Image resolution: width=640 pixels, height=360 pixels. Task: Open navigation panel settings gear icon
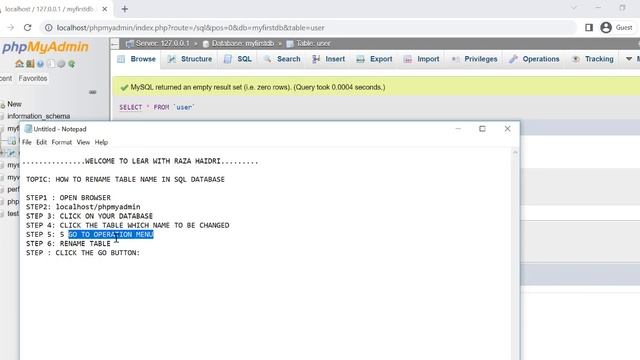61,64
